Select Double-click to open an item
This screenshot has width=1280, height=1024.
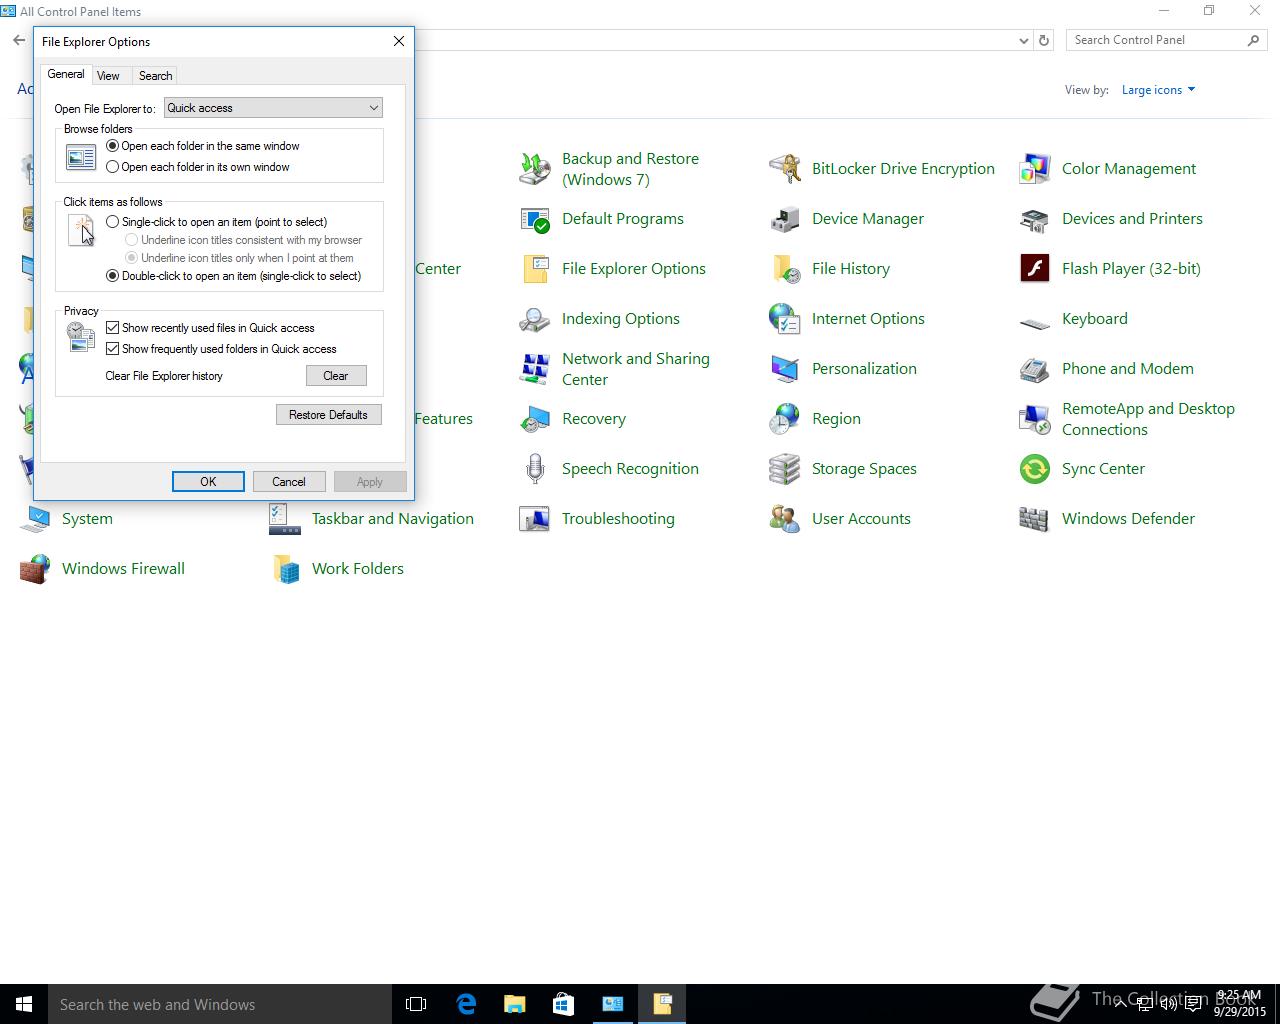[x=113, y=276]
